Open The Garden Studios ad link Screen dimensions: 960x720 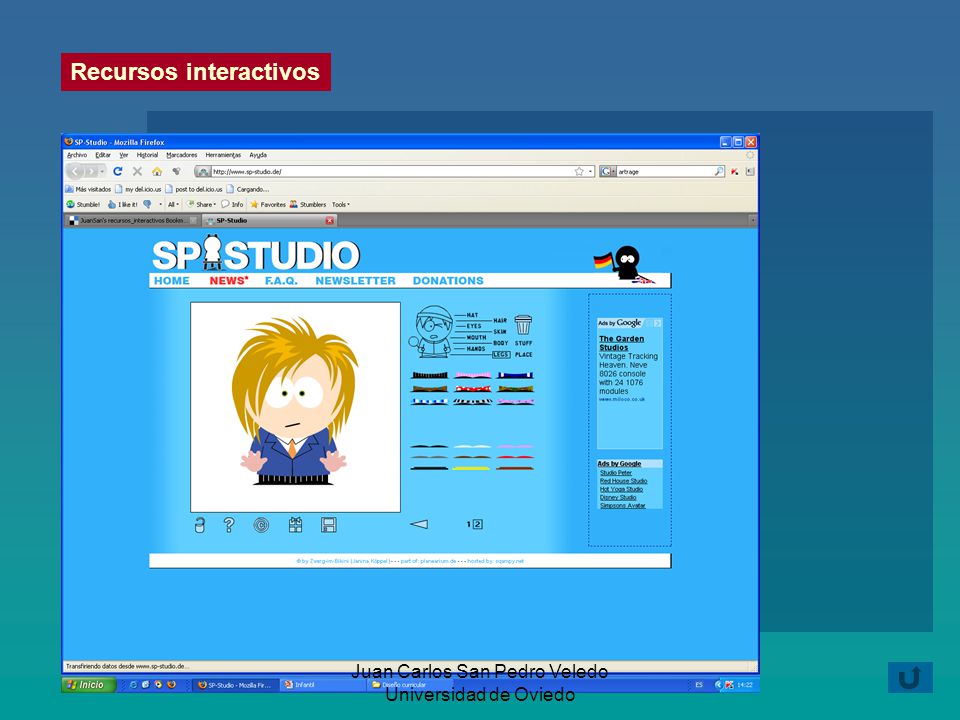tap(621, 343)
